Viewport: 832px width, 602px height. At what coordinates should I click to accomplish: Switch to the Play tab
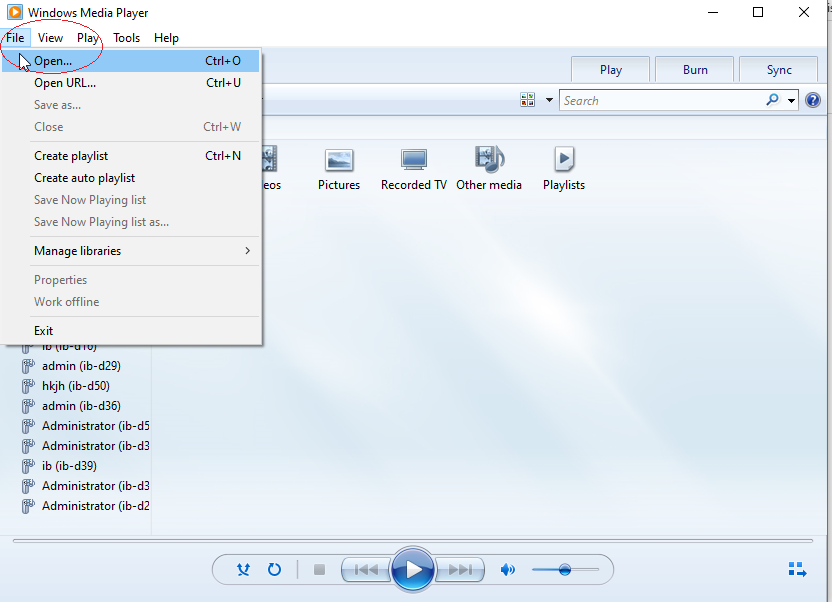click(x=610, y=69)
